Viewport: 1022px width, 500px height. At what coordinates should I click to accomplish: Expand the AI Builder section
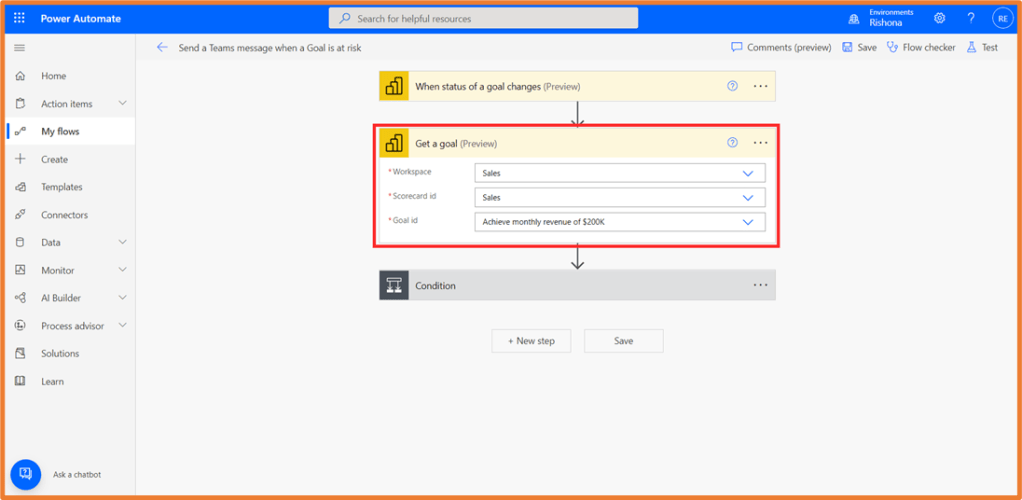122,298
